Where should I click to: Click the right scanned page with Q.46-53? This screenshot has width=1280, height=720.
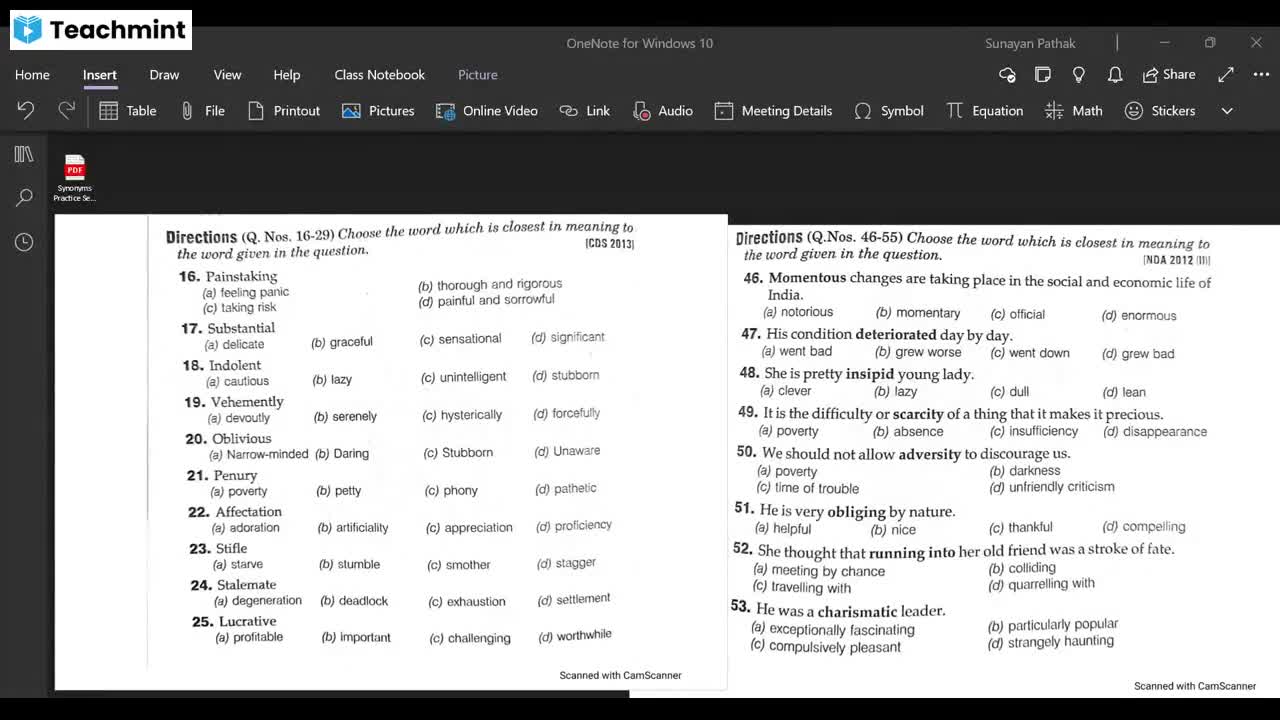tap(1004, 461)
